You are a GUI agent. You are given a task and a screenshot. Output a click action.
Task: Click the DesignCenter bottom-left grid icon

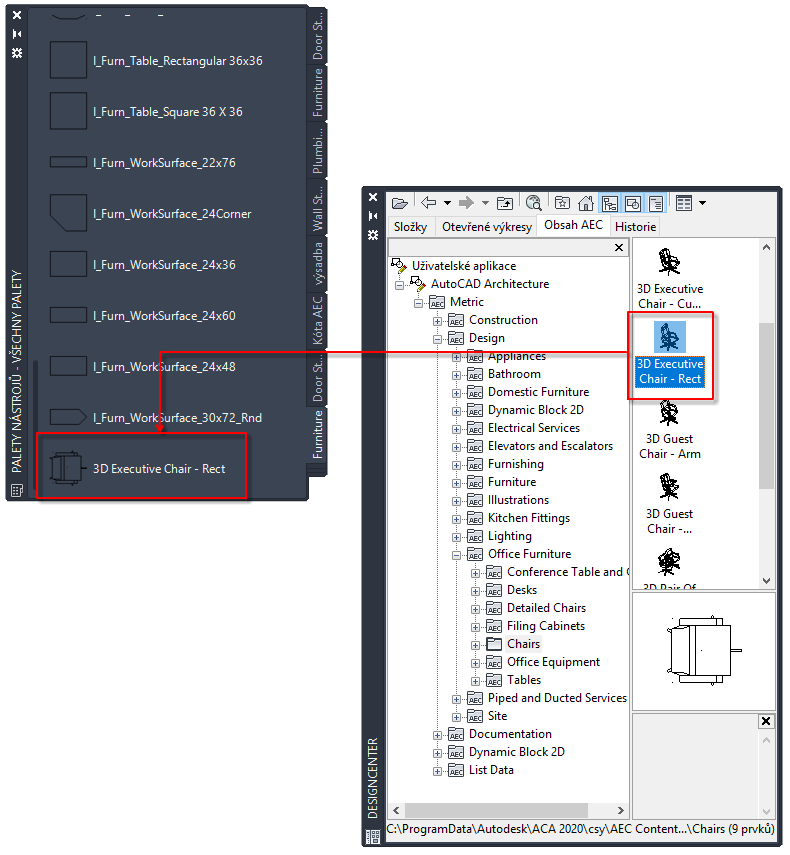pyautogui.click(x=373, y=836)
